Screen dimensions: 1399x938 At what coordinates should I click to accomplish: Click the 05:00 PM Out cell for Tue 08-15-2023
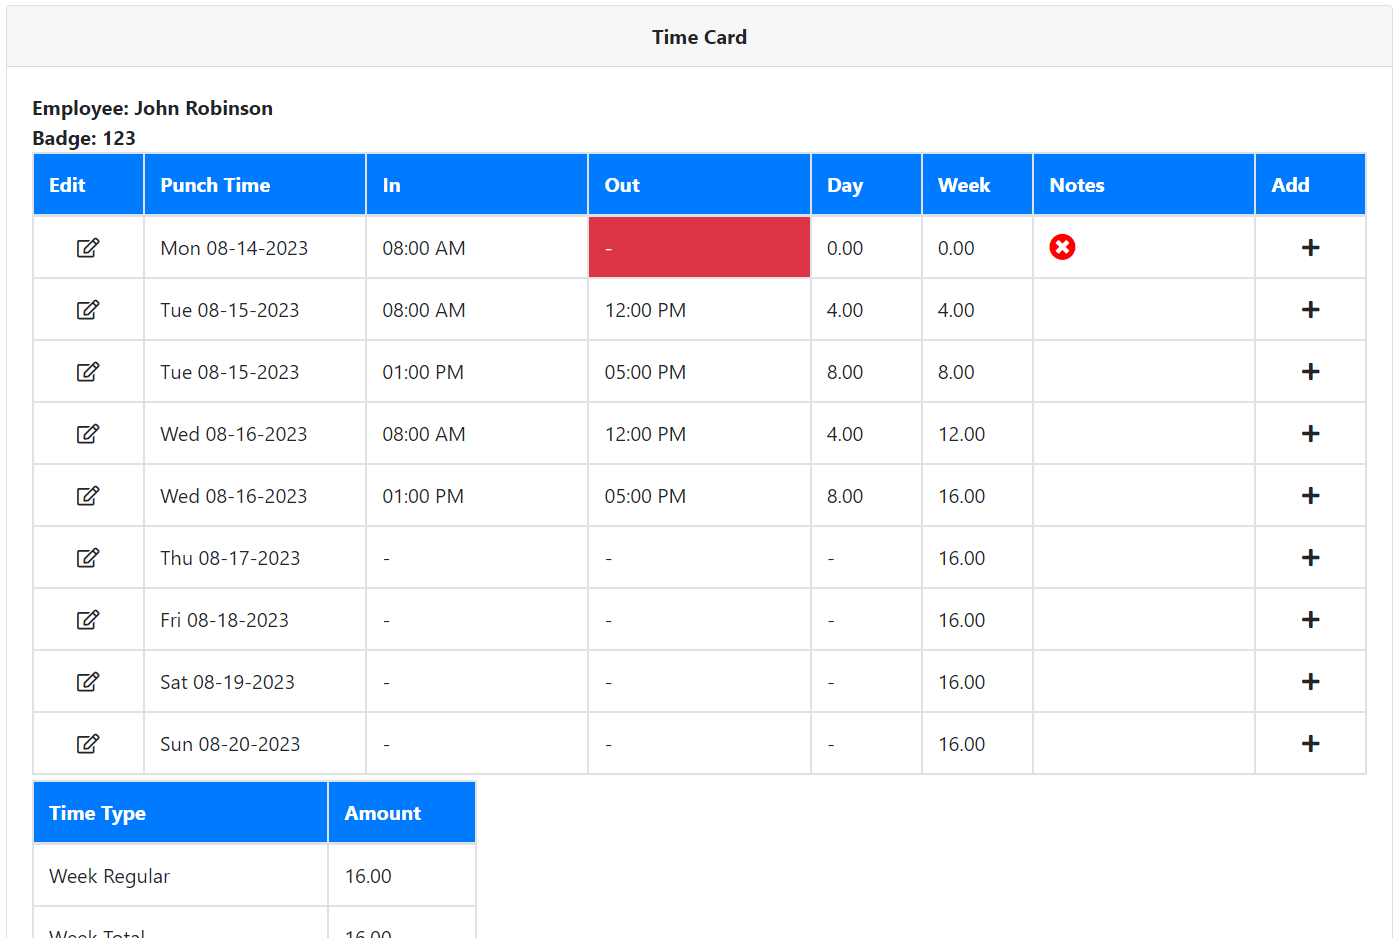(645, 372)
